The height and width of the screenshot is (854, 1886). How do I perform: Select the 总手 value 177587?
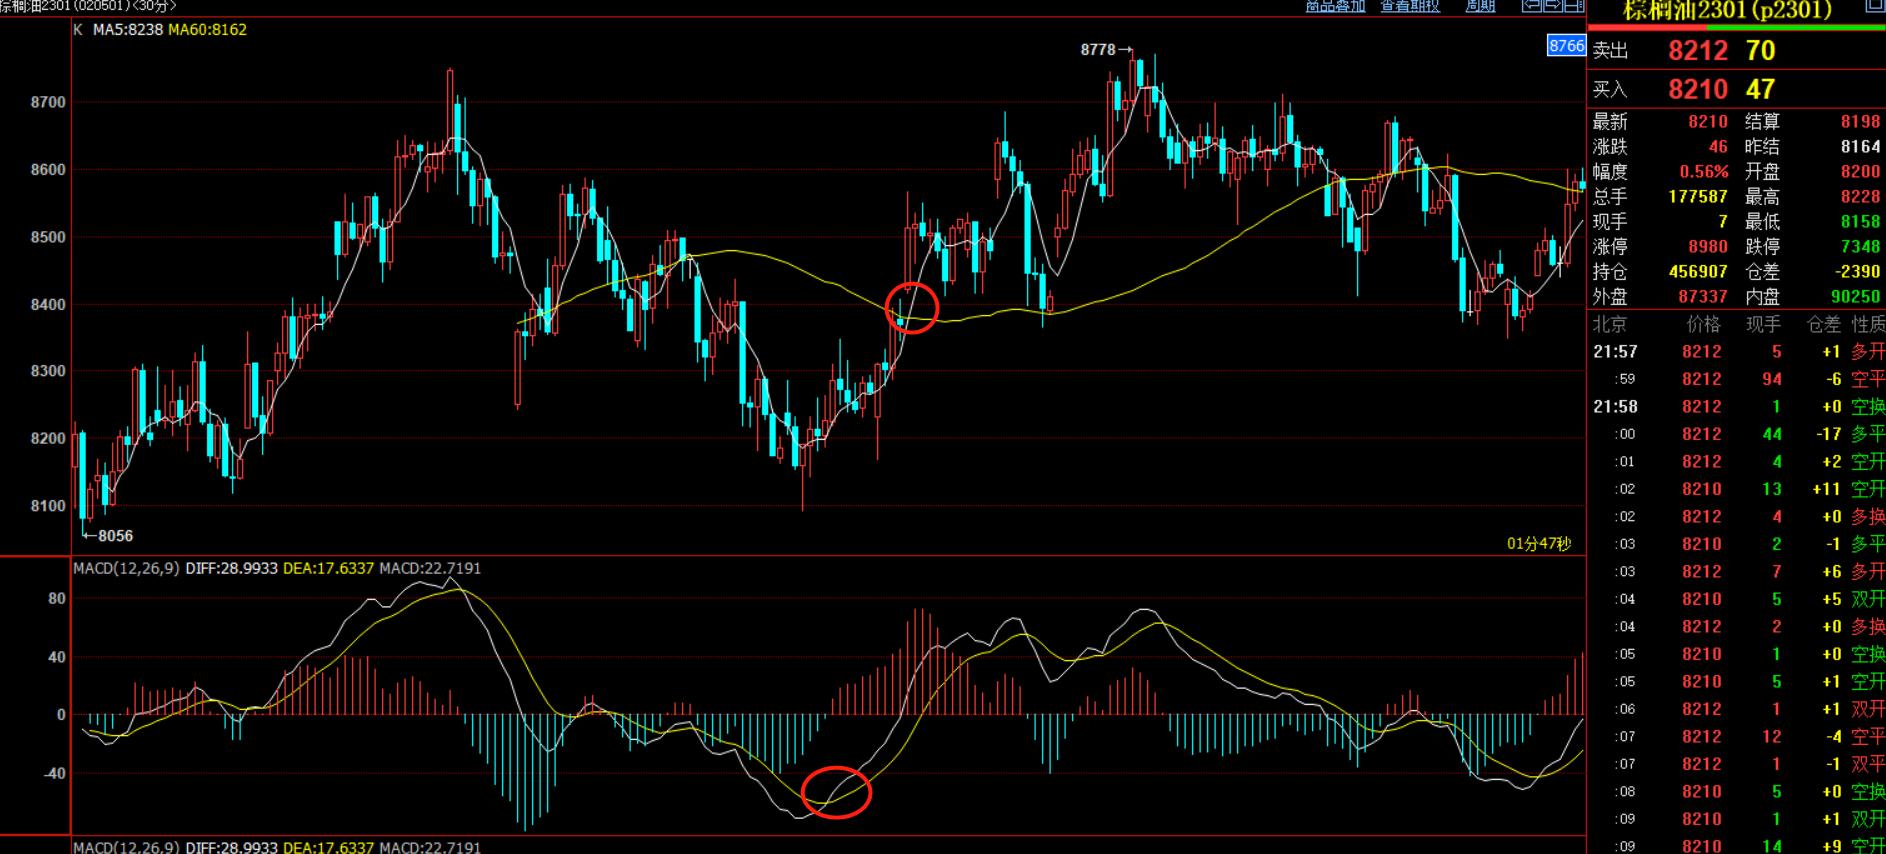click(1698, 197)
